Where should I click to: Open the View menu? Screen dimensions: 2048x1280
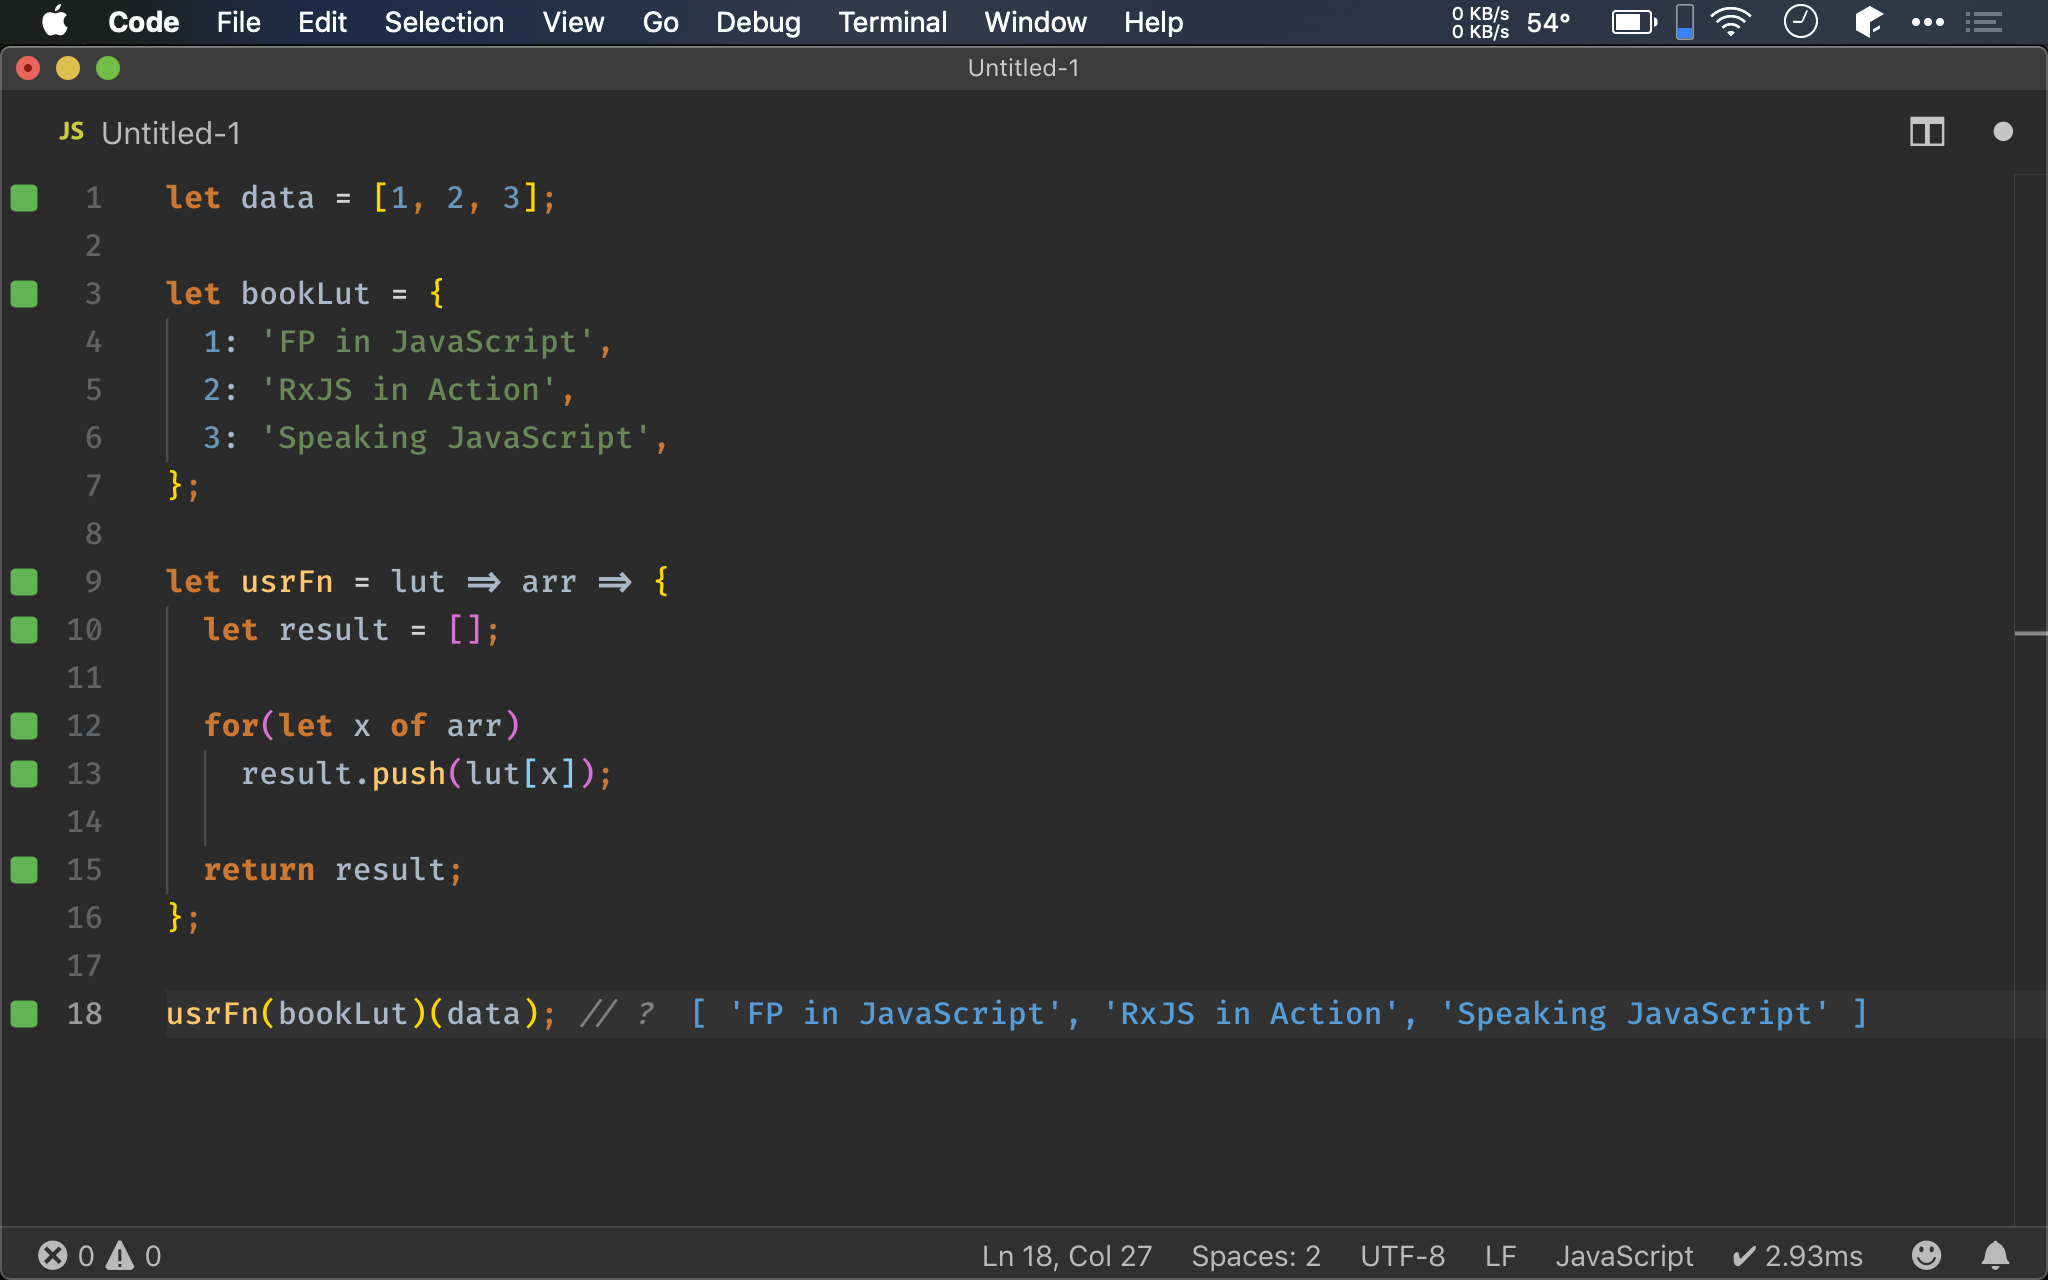[x=573, y=22]
